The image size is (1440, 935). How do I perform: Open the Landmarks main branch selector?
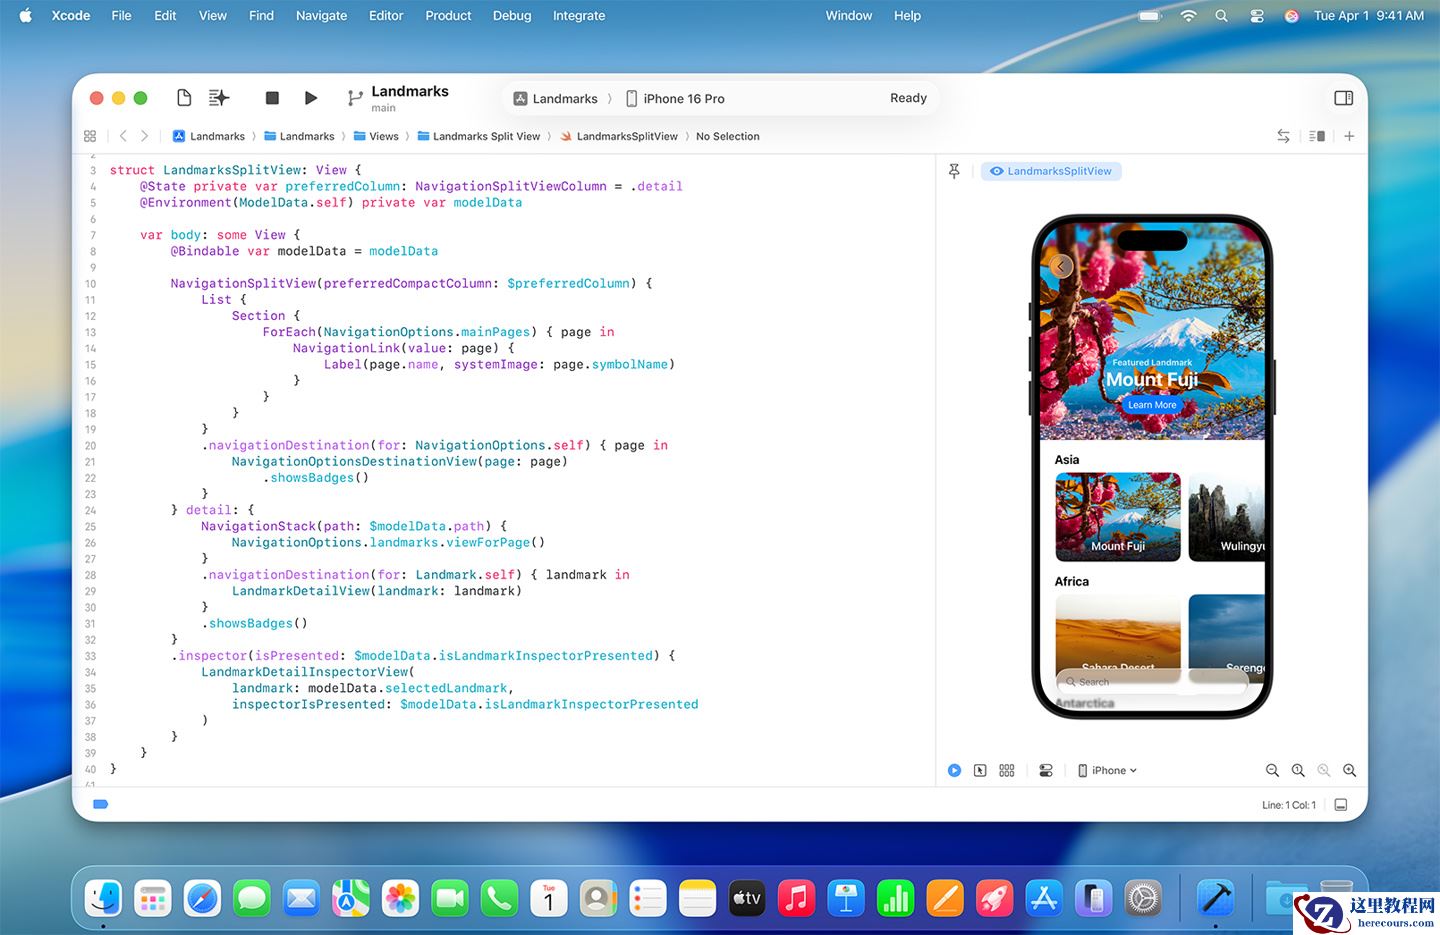pyautogui.click(x=398, y=98)
